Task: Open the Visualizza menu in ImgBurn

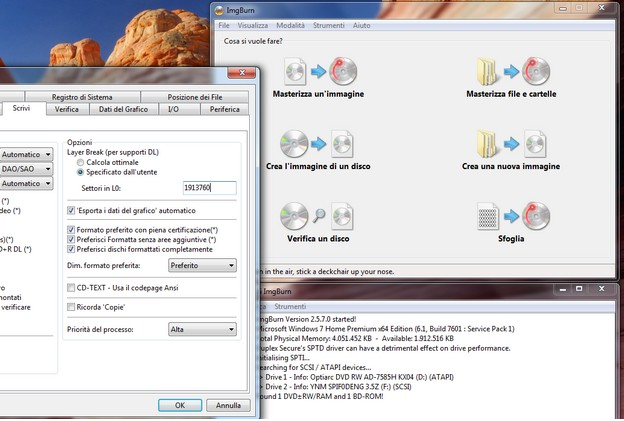Action: (253, 25)
